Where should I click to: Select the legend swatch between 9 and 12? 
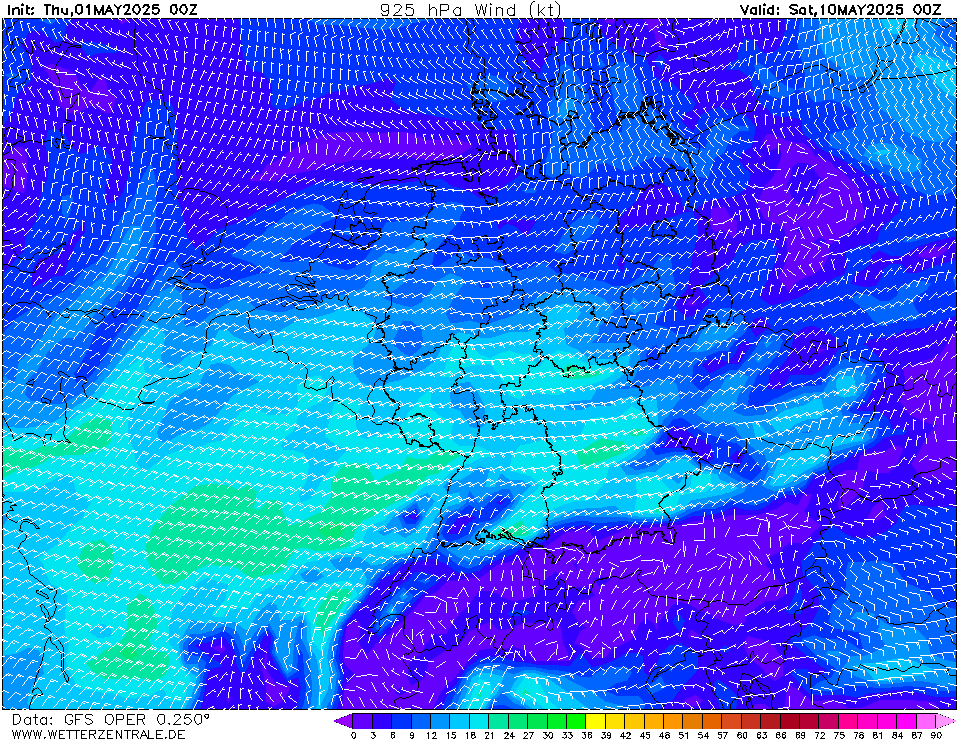pos(421,721)
